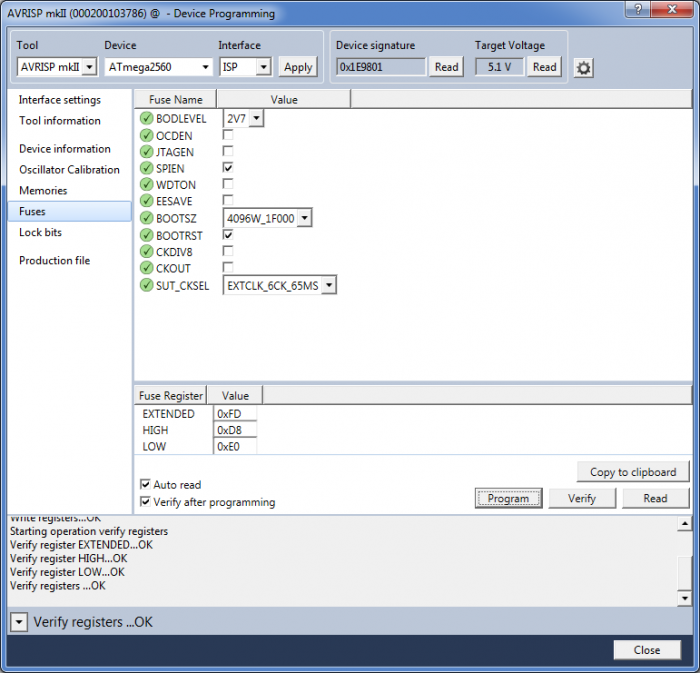Click the Fuse Register column header

[x=171, y=395]
